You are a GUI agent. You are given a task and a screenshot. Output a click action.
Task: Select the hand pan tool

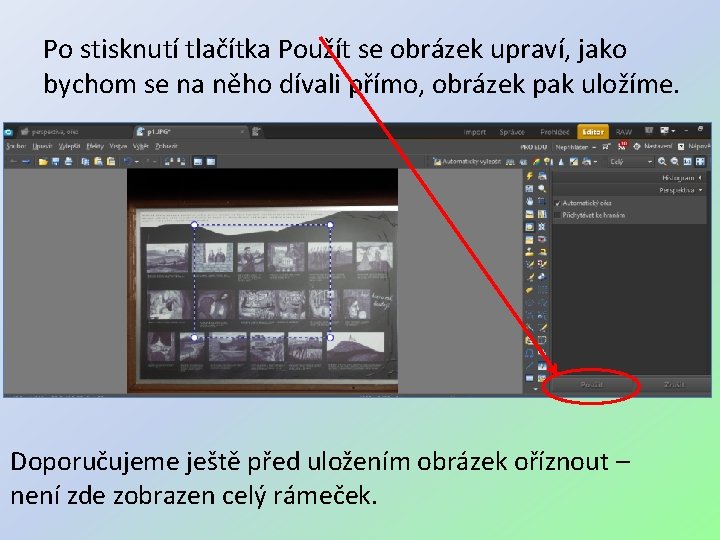(x=529, y=201)
